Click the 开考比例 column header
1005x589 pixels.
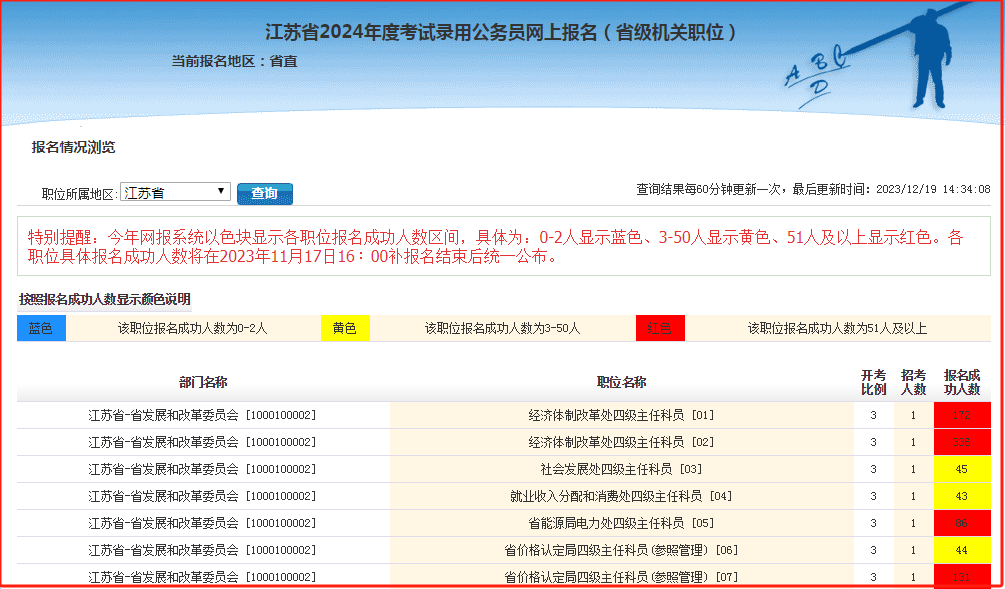(873, 381)
